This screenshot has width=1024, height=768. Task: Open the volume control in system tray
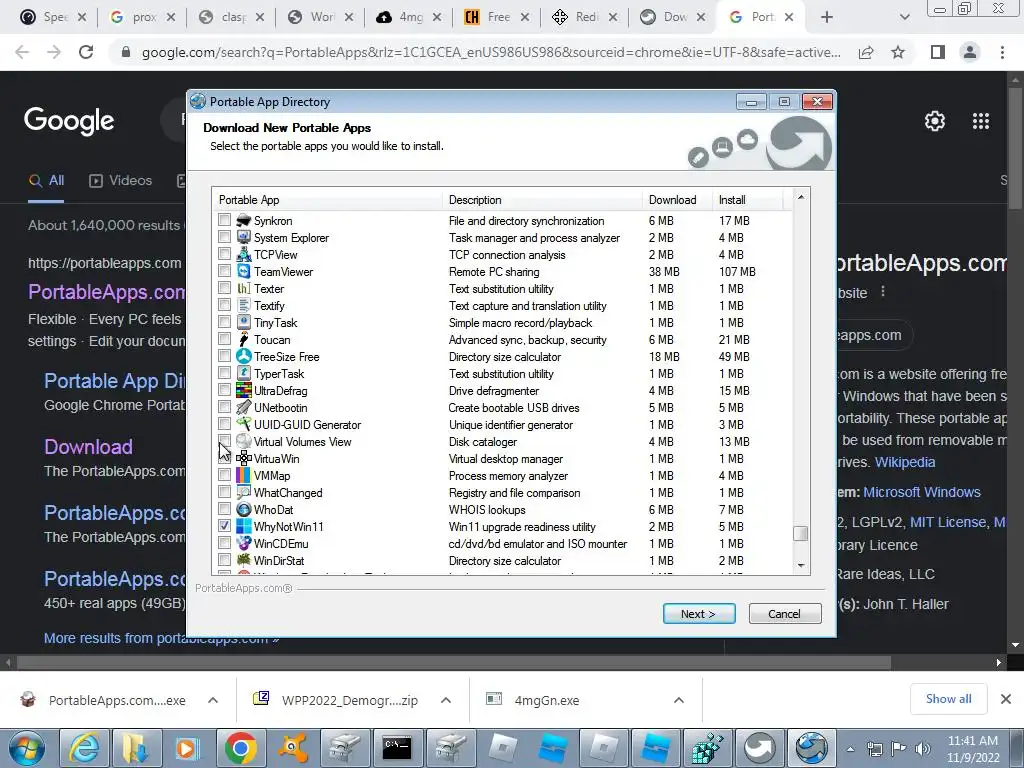[923, 749]
